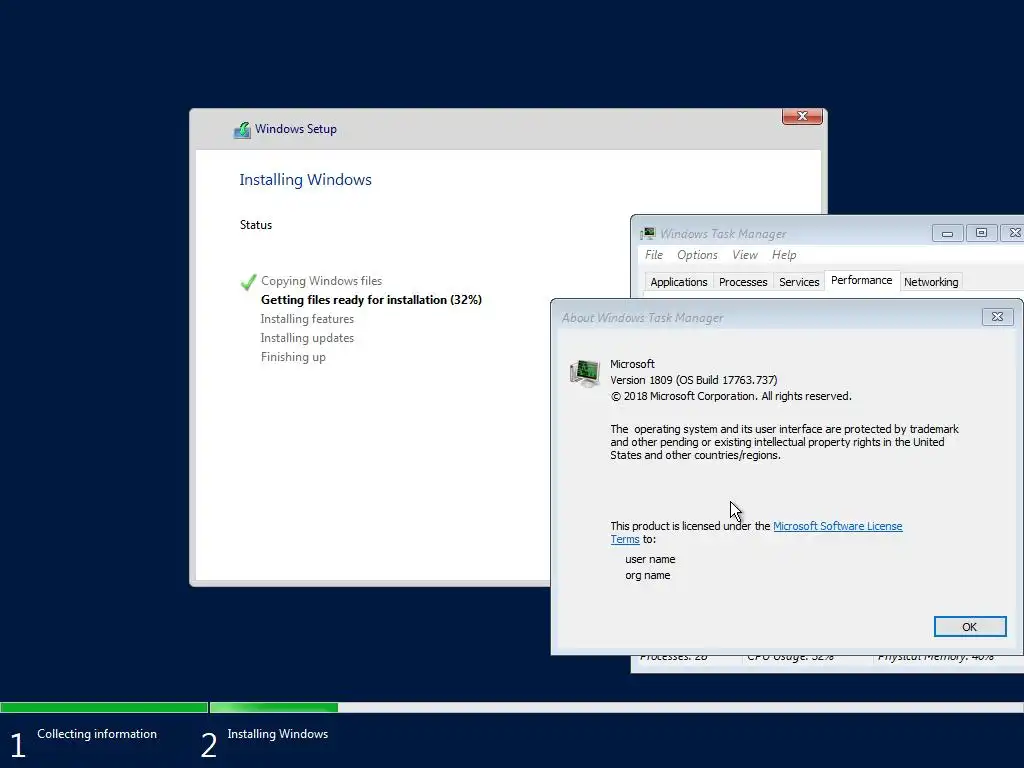Screen dimensions: 1024x768
Task: Open the File menu in Task Manager
Action: pyautogui.click(x=654, y=255)
